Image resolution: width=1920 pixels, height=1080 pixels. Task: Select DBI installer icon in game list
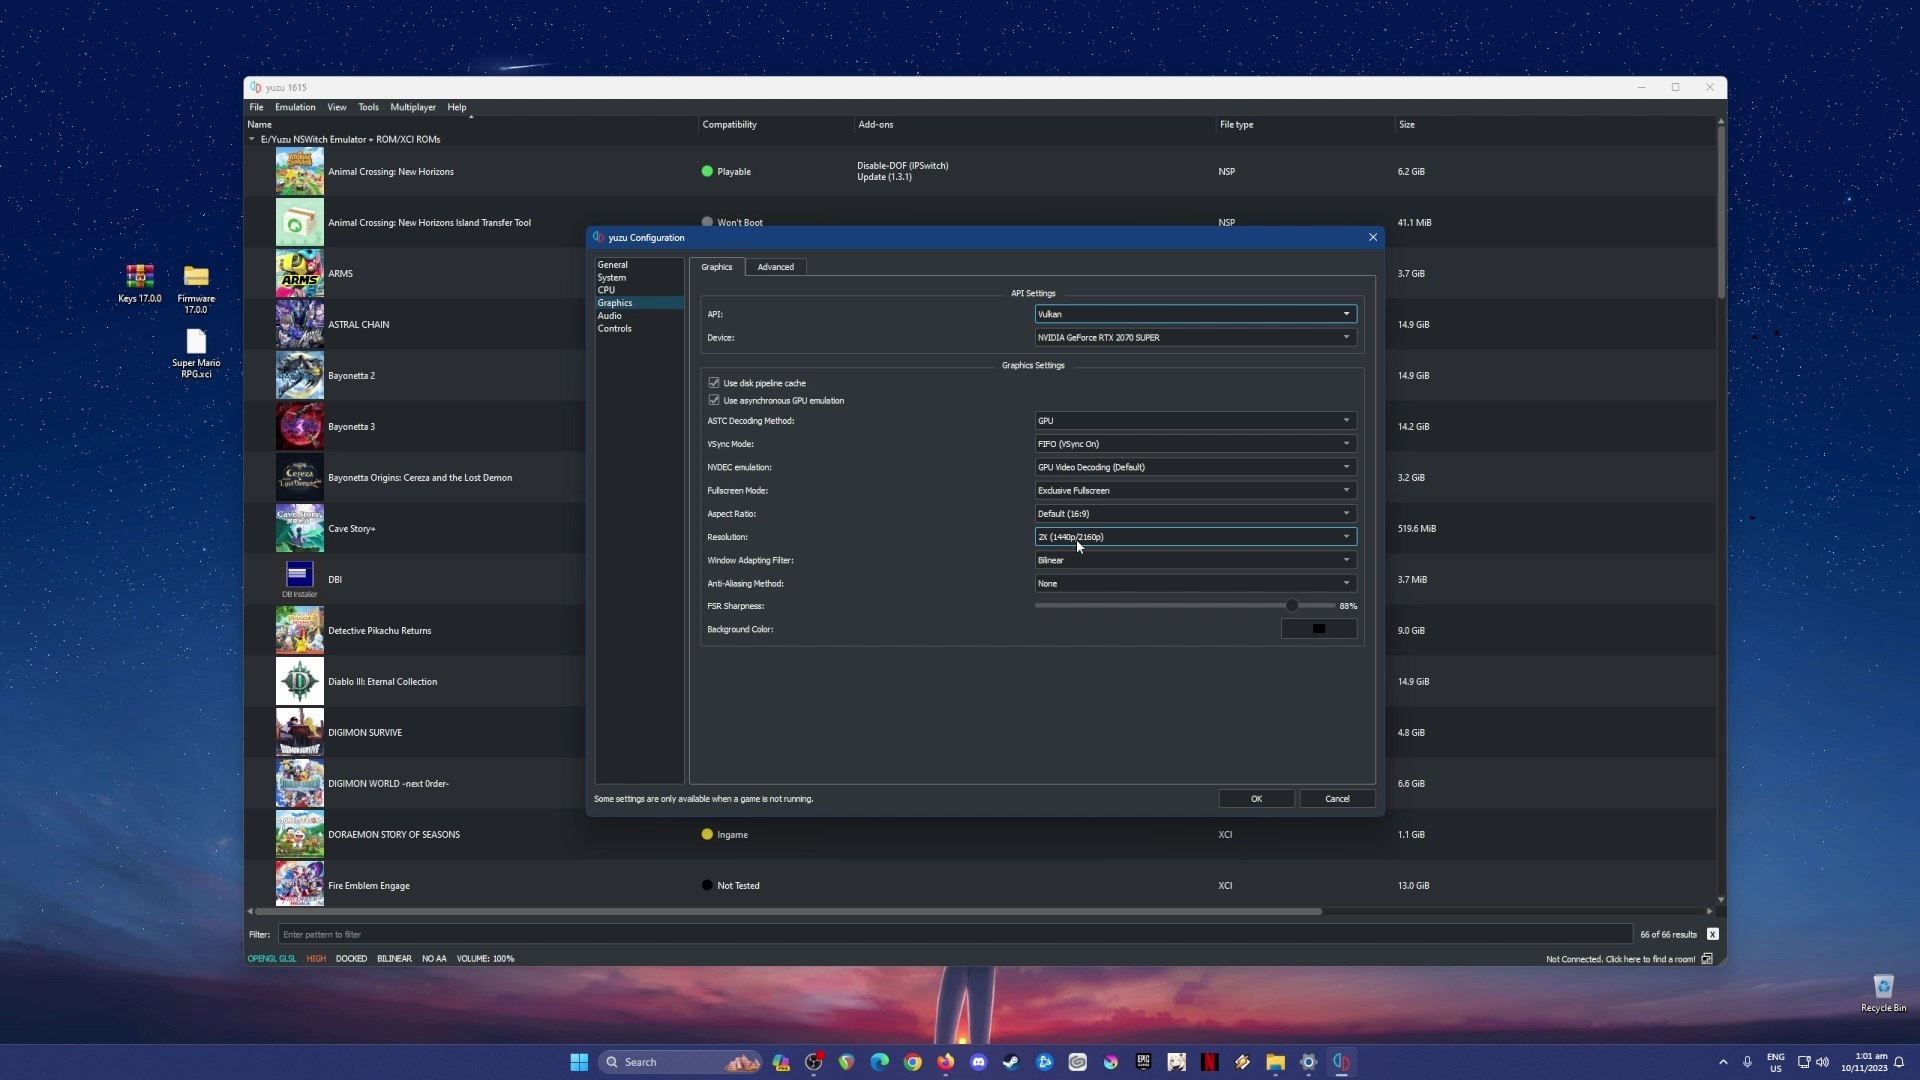pyautogui.click(x=299, y=579)
